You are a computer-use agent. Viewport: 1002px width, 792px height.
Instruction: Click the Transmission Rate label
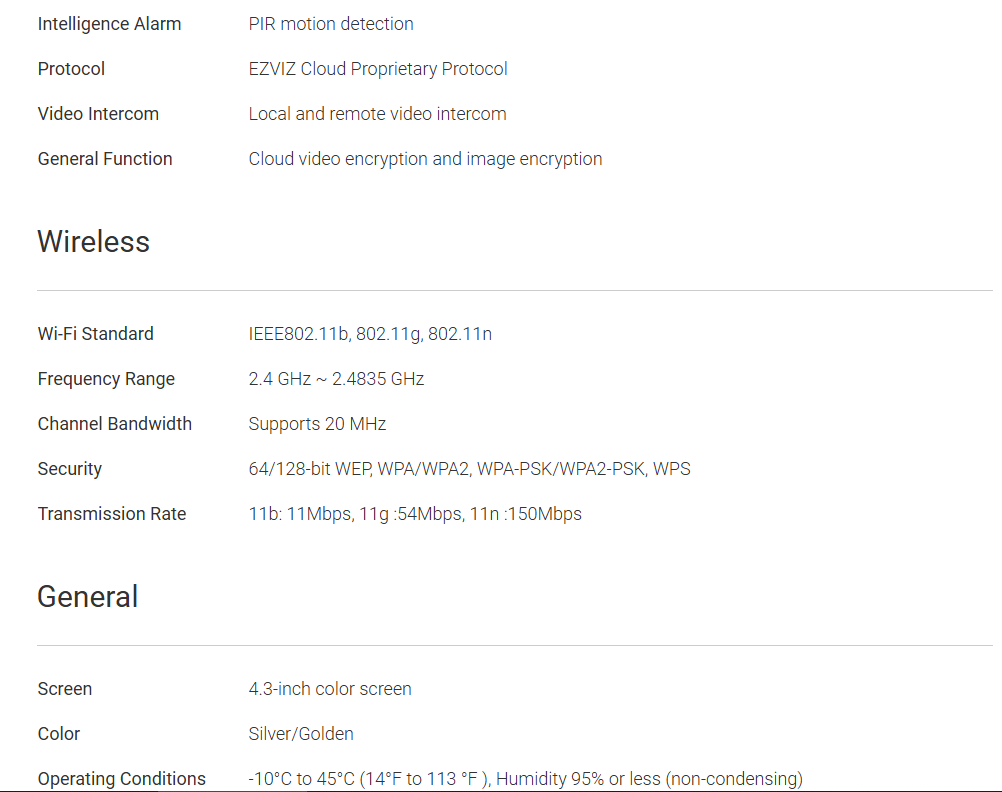(x=112, y=514)
